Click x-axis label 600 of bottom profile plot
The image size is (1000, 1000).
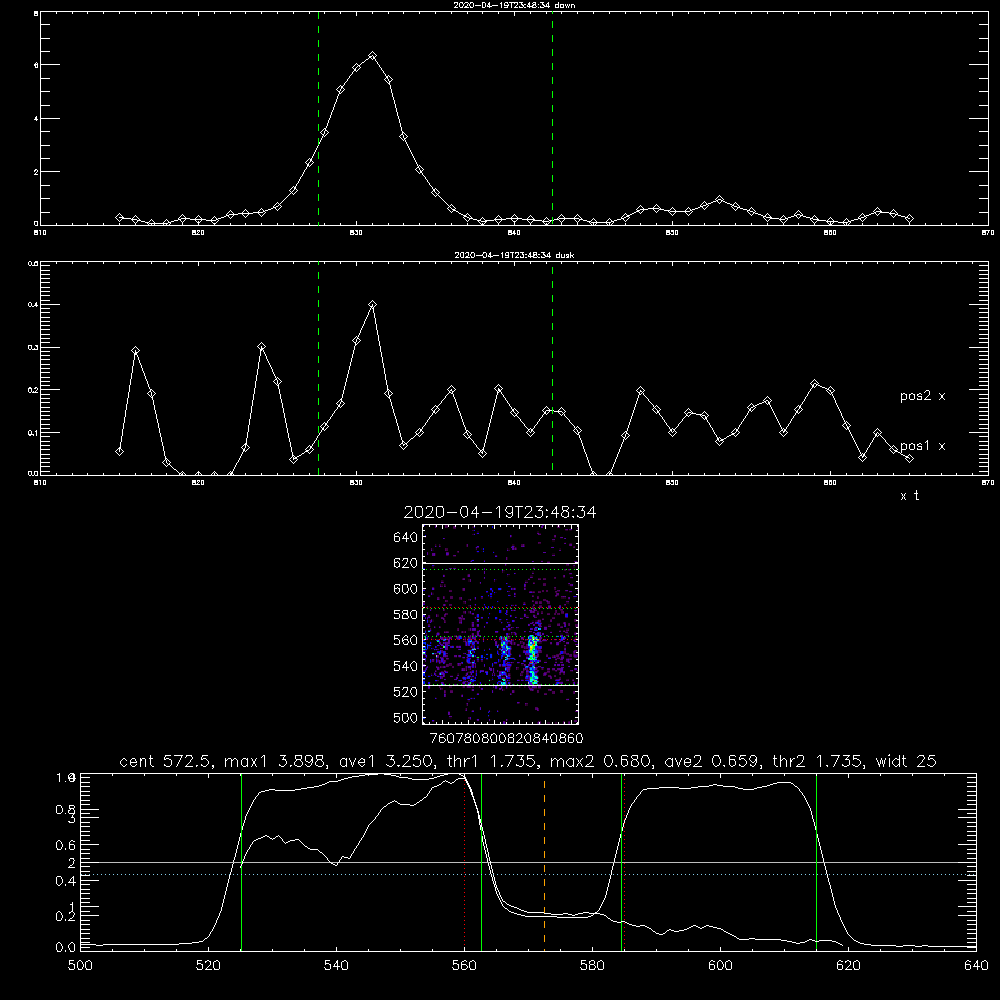point(721,966)
